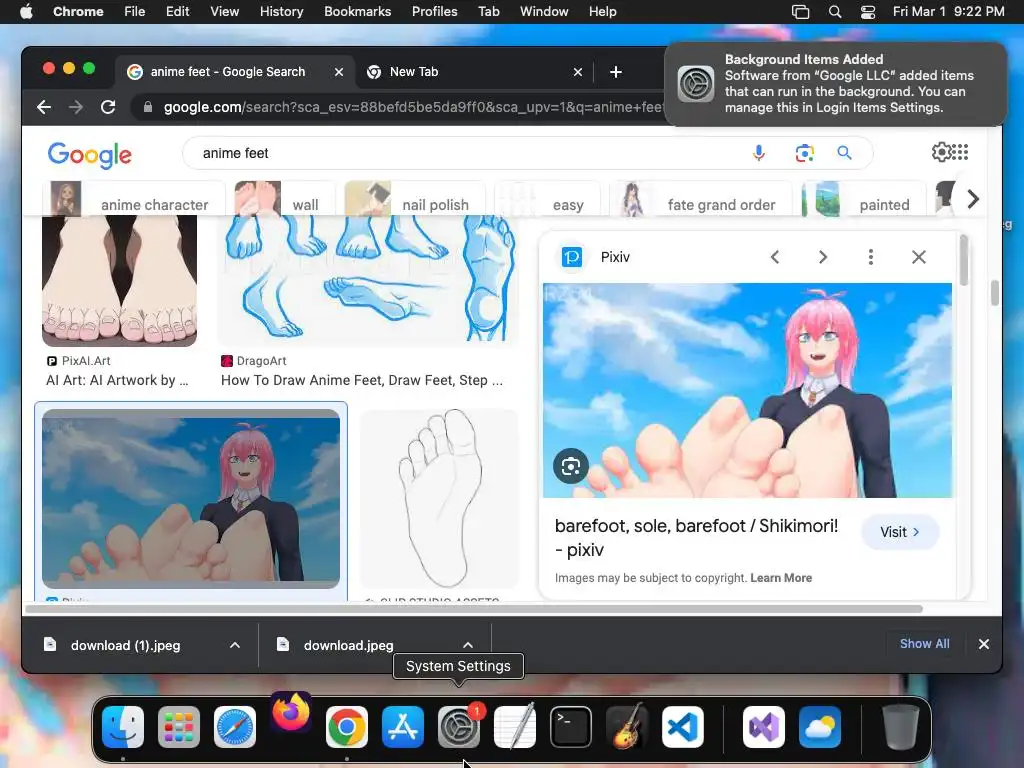This screenshot has height=768, width=1024.
Task: Show All downloads
Action: pos(924,644)
